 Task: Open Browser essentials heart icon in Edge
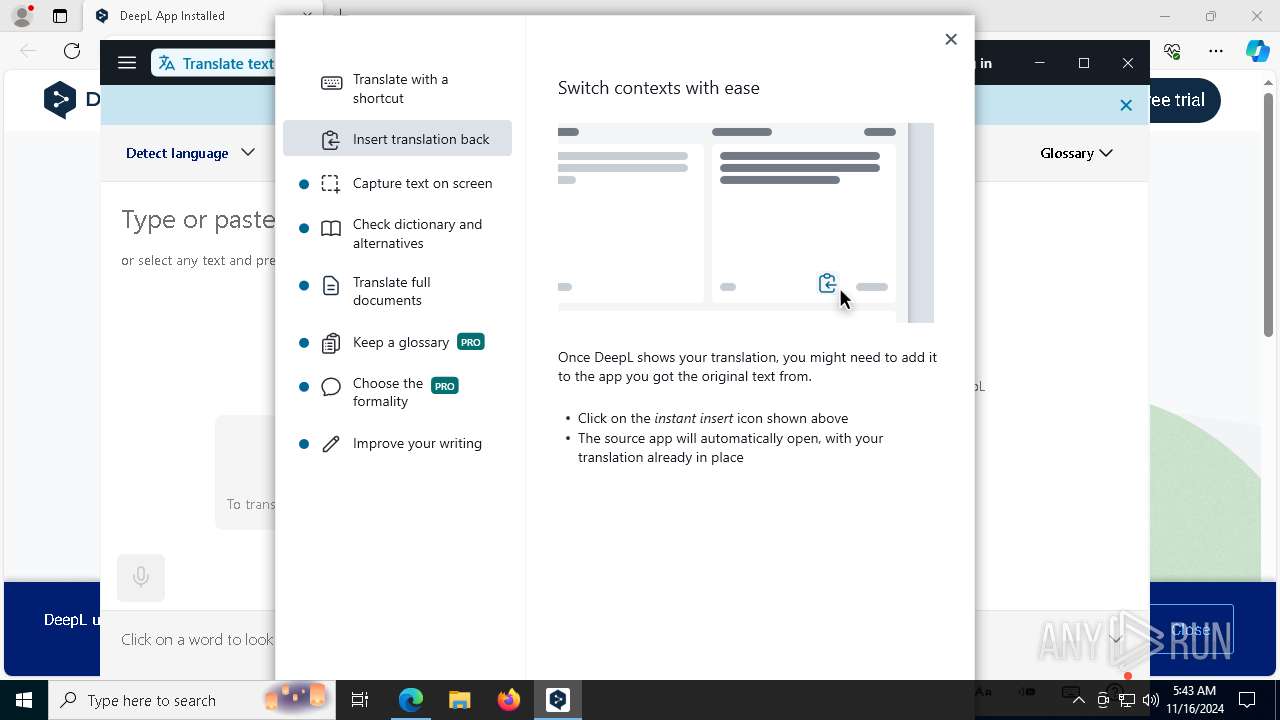1173,51
